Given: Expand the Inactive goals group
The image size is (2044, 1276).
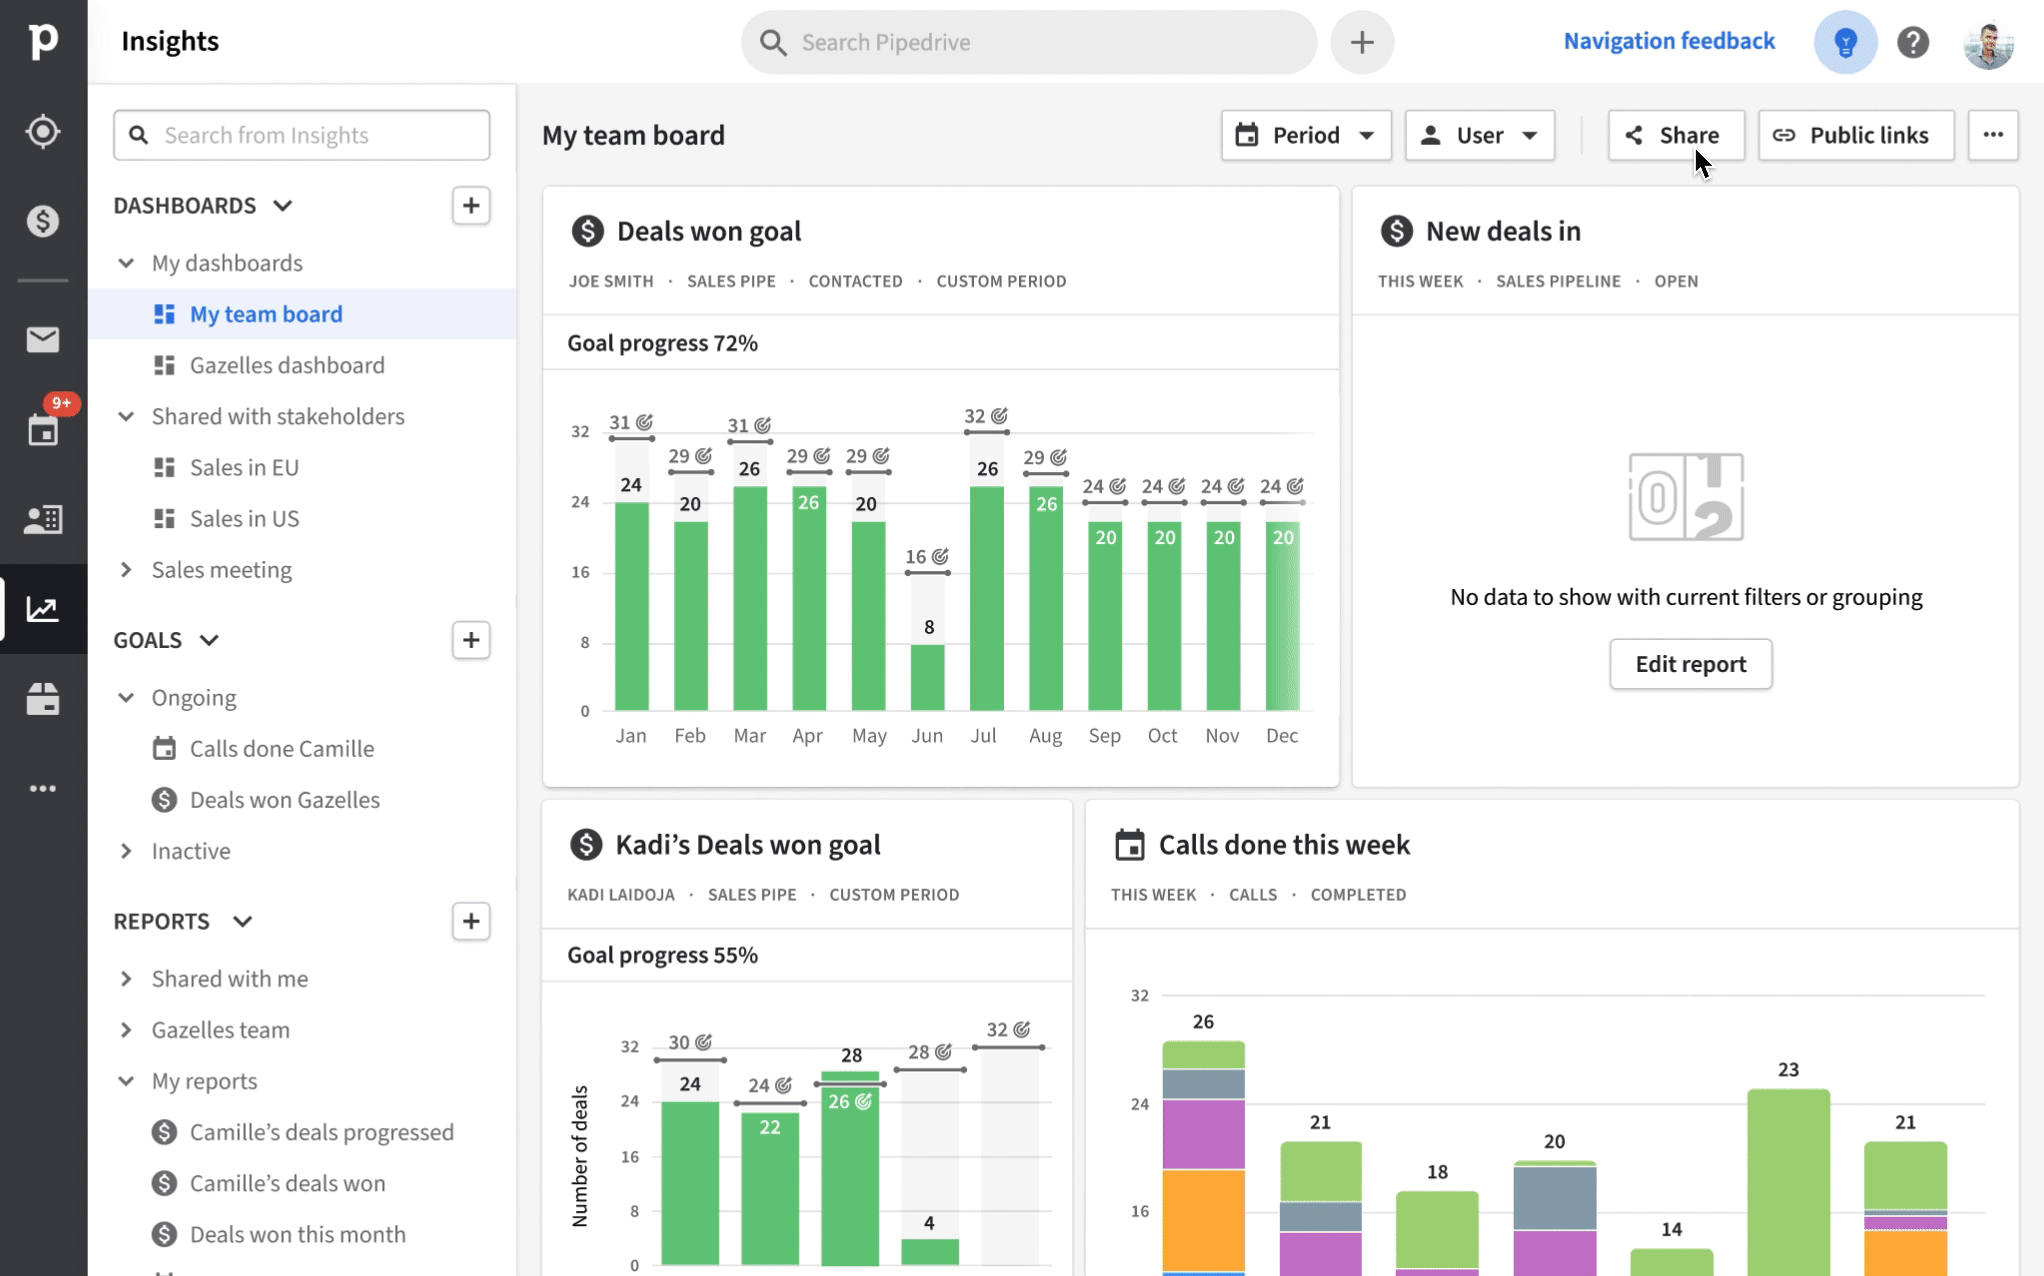Looking at the screenshot, I should click(x=126, y=851).
